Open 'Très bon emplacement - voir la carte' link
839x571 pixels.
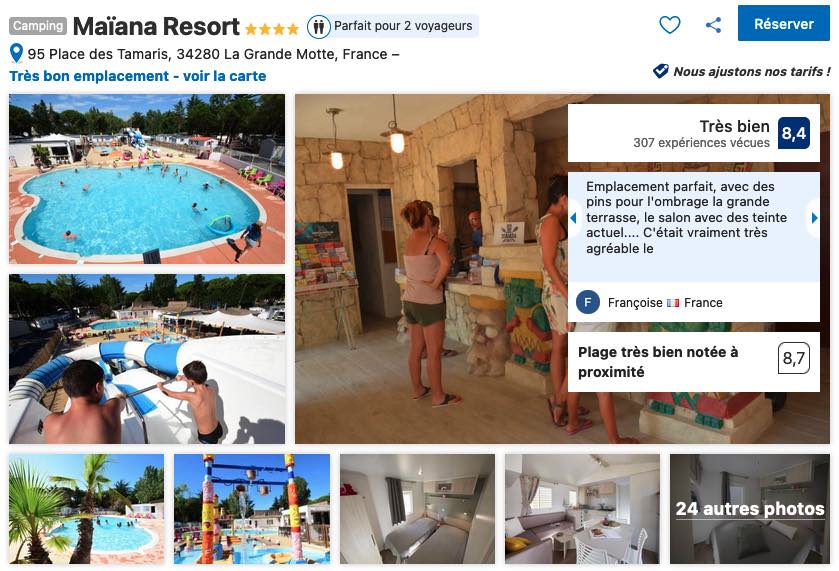[138, 76]
